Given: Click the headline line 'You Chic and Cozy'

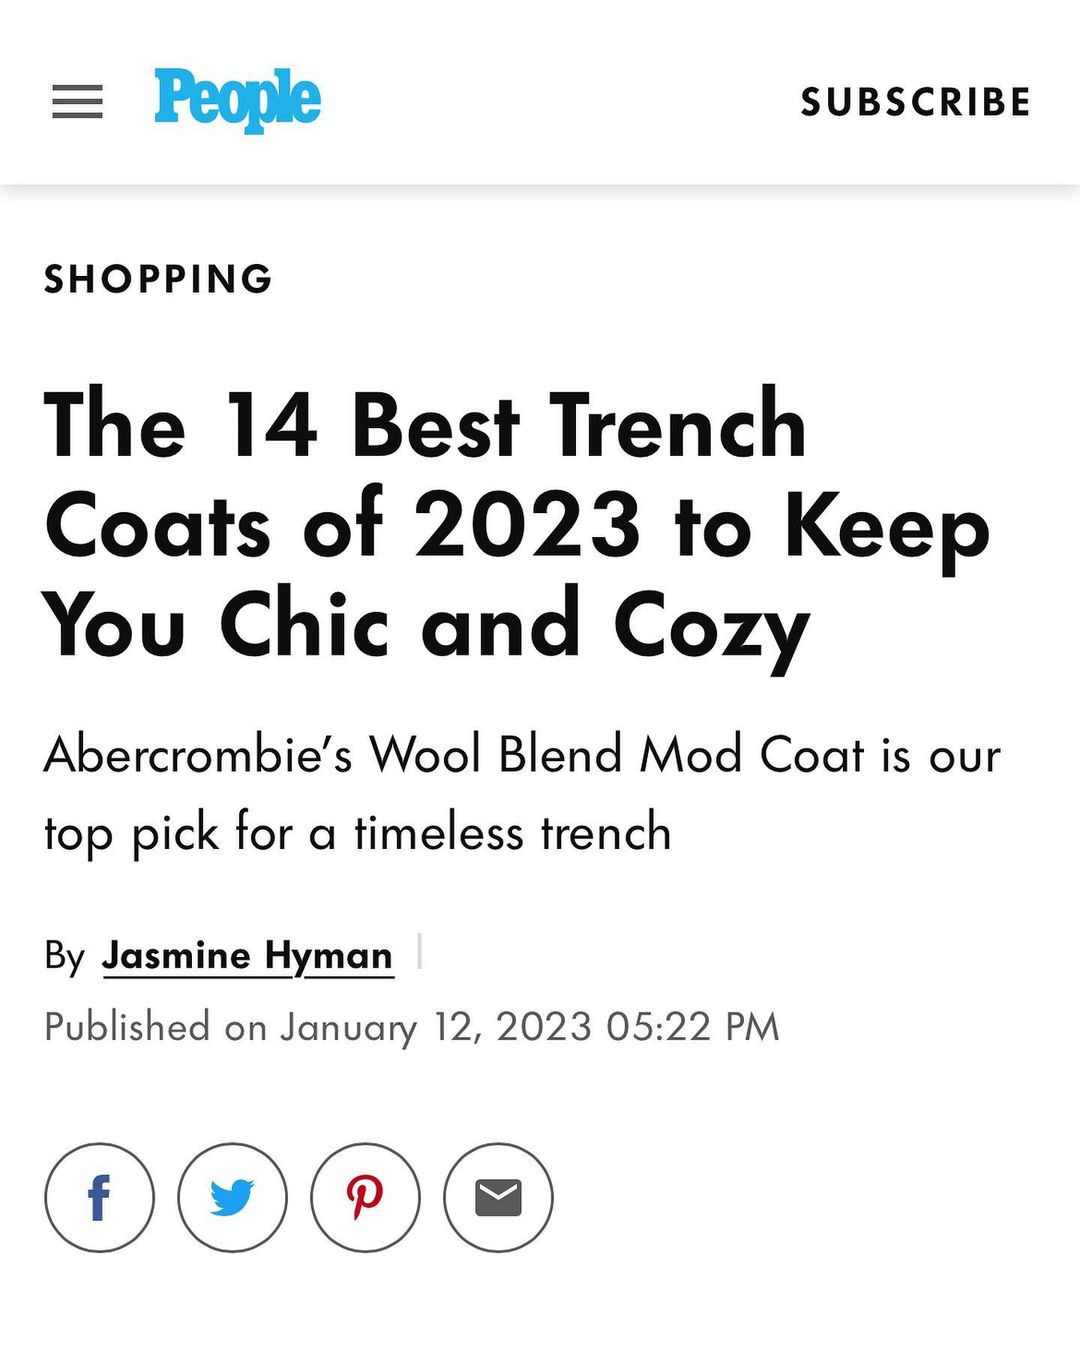Looking at the screenshot, I should click(x=425, y=626).
